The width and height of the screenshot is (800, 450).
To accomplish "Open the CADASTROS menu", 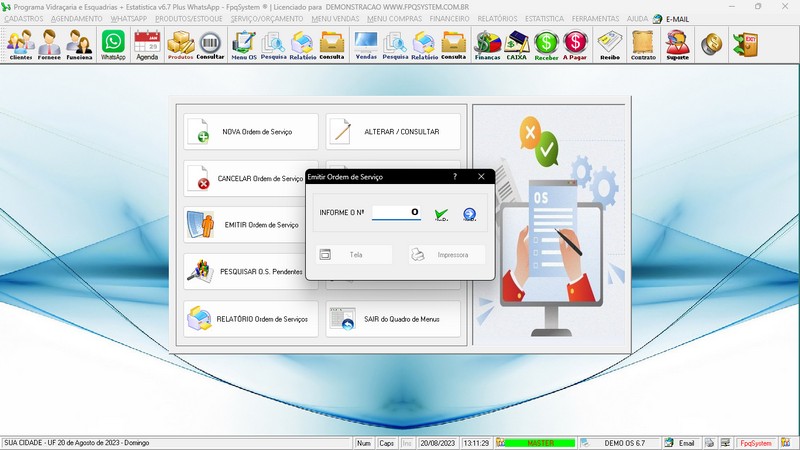I will click(24, 19).
